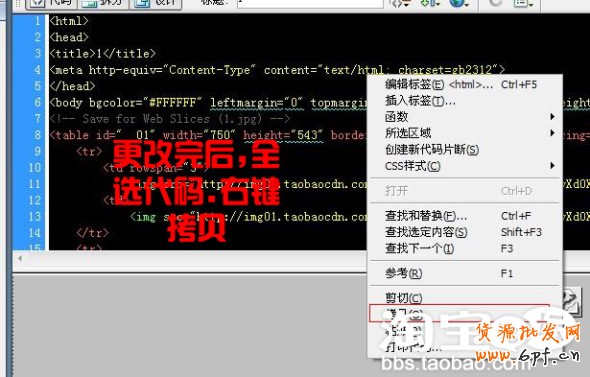Switch to the 设计 design view button
The width and height of the screenshot is (590, 377).
156,3
